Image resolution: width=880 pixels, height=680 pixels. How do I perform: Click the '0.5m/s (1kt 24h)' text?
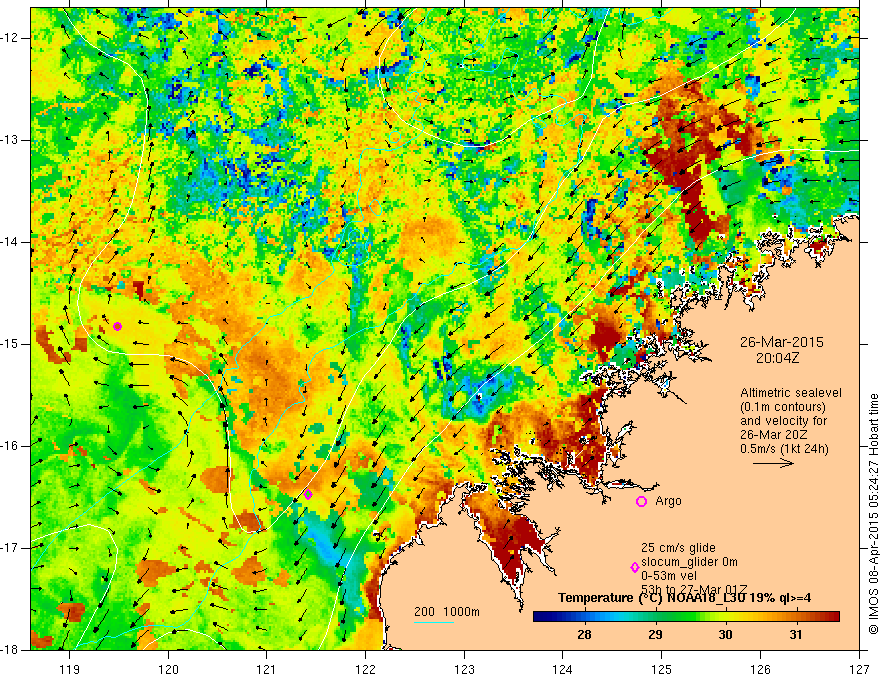tap(784, 449)
